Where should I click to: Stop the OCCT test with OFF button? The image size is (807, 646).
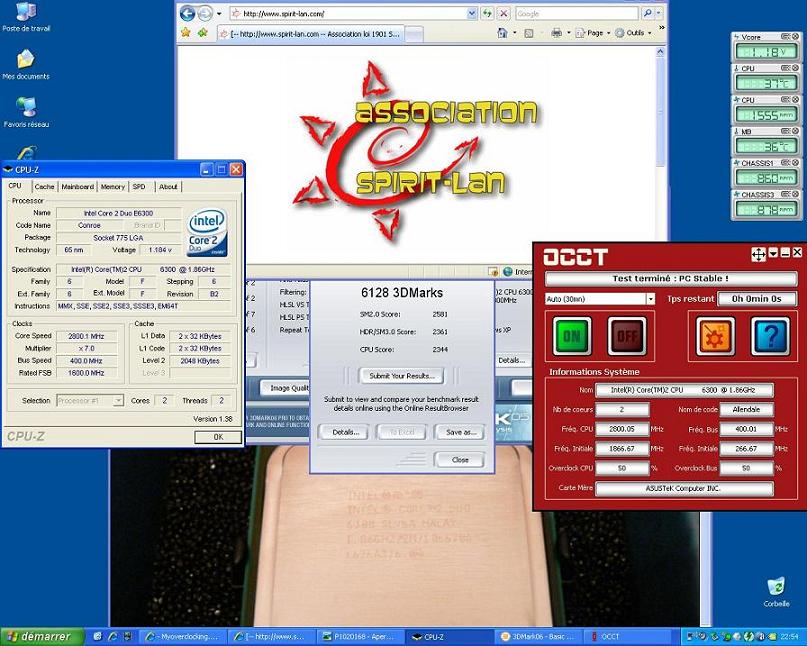627,337
